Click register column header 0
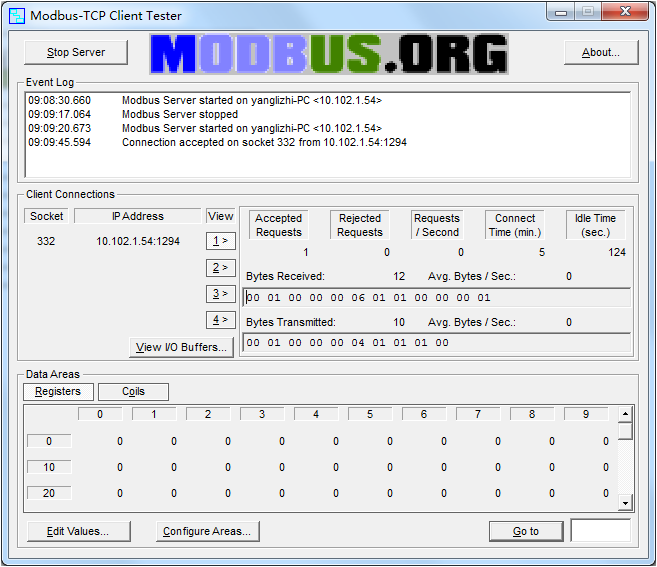657x567 pixels. tap(100, 414)
